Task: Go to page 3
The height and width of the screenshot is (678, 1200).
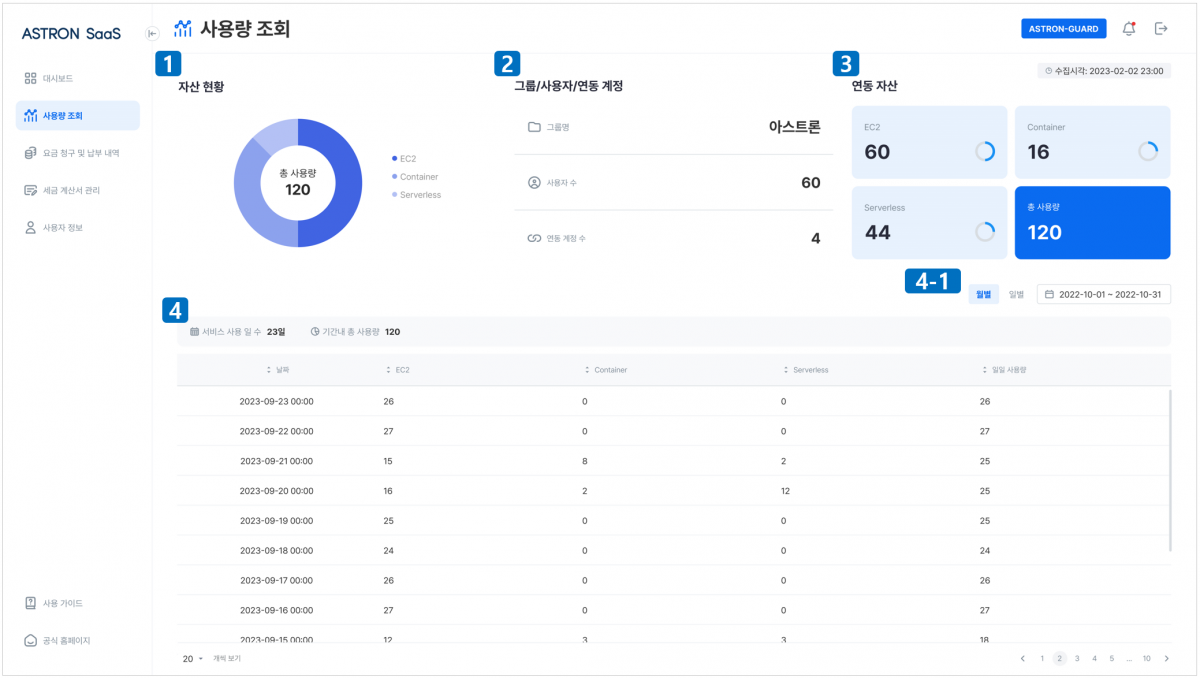Action: 1077,658
